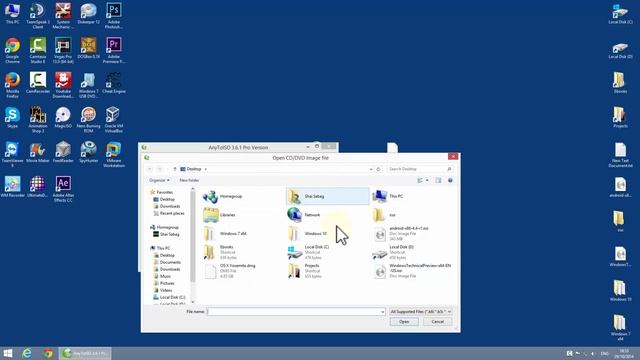Open Internet Explorer from the taskbar
Screen dimensions: 640x360
coord(27,353)
